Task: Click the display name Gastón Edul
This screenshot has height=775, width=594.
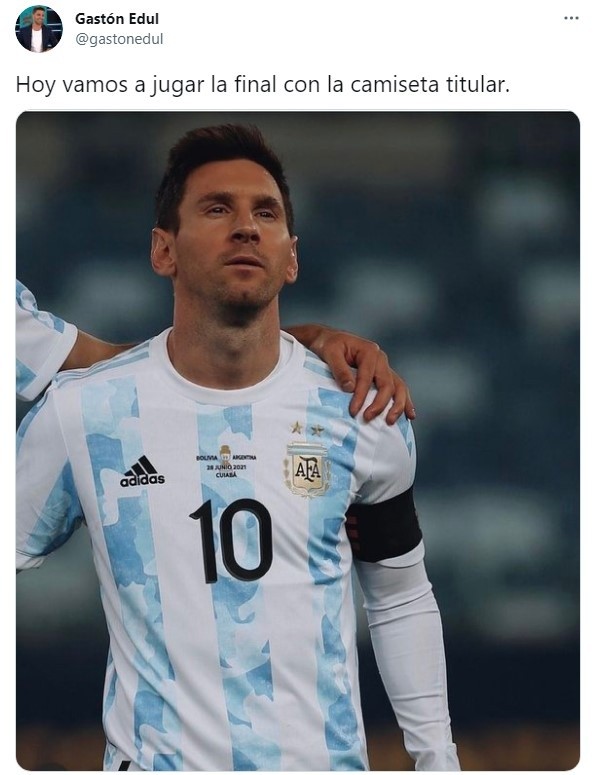Action: click(117, 19)
